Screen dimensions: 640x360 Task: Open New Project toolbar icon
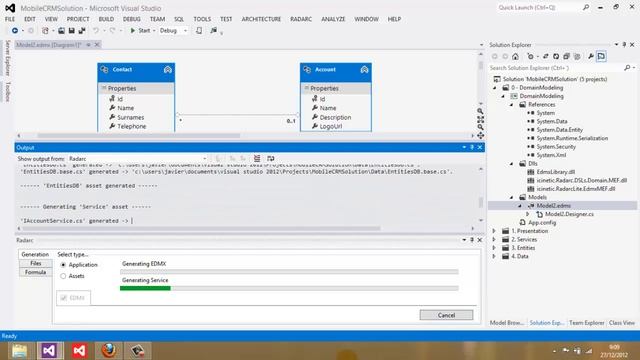point(45,31)
